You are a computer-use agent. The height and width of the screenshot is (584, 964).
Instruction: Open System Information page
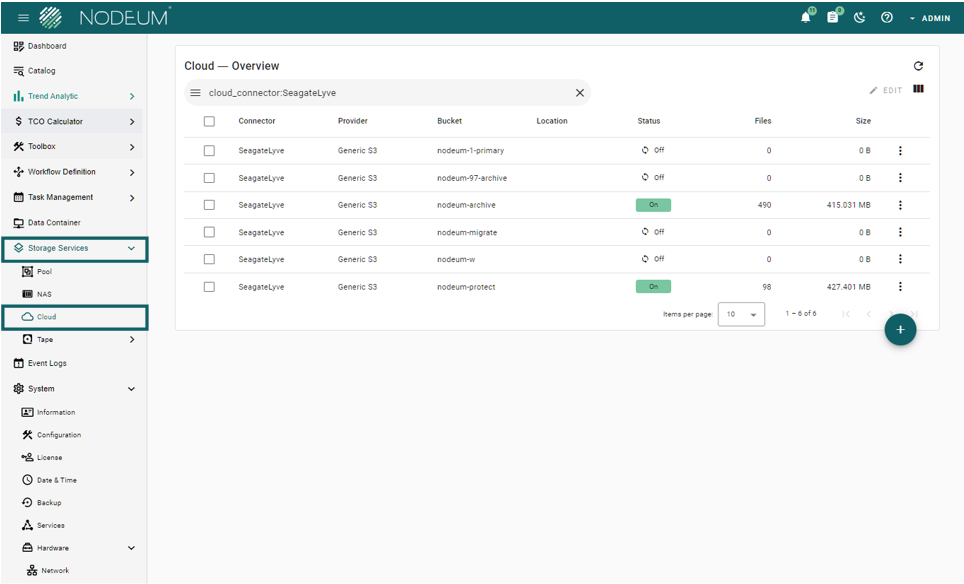coord(55,412)
